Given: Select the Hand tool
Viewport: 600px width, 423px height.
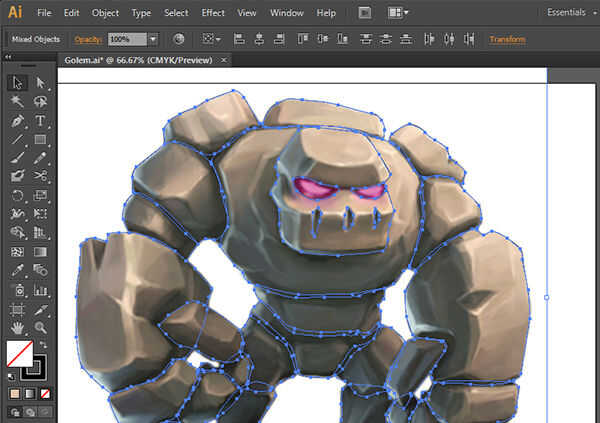Looking at the screenshot, I should coord(17,328).
